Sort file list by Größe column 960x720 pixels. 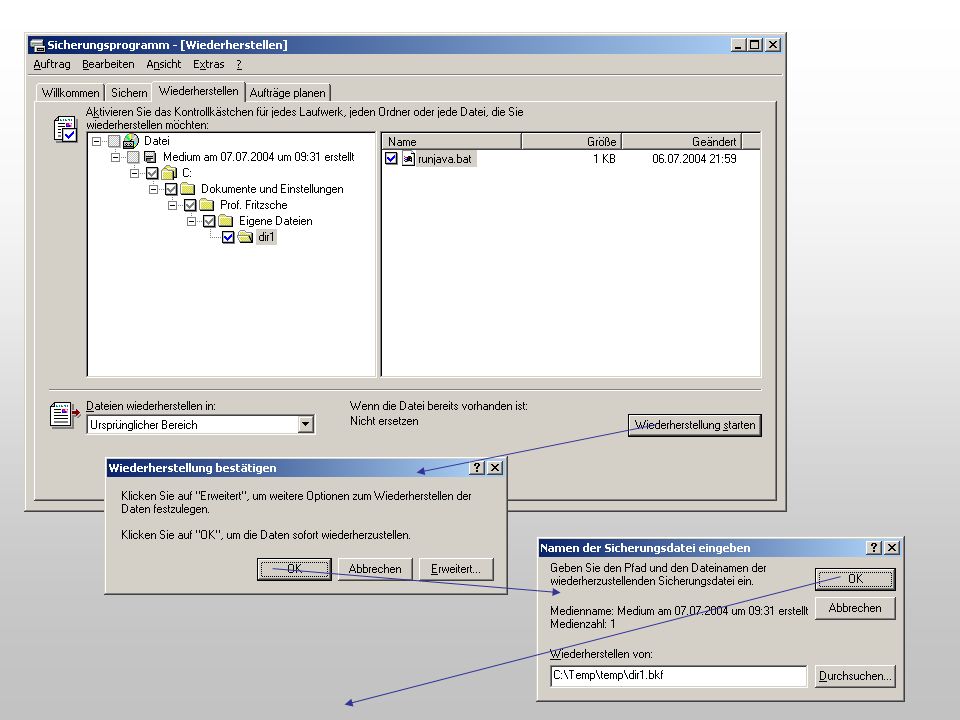pos(571,141)
